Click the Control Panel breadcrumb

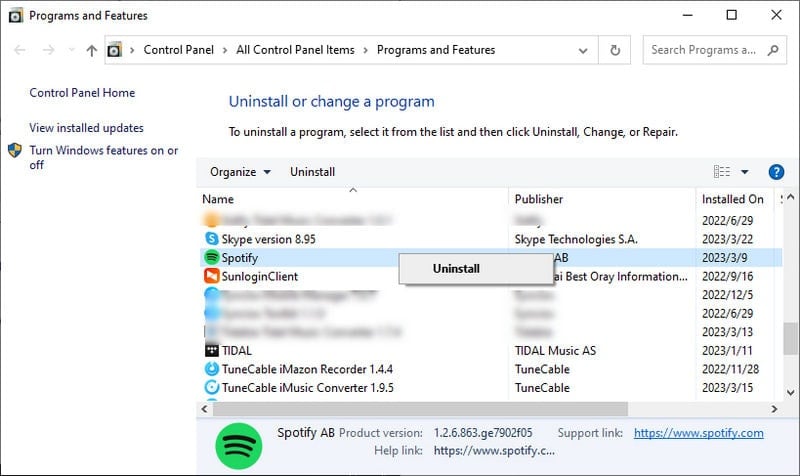point(179,50)
